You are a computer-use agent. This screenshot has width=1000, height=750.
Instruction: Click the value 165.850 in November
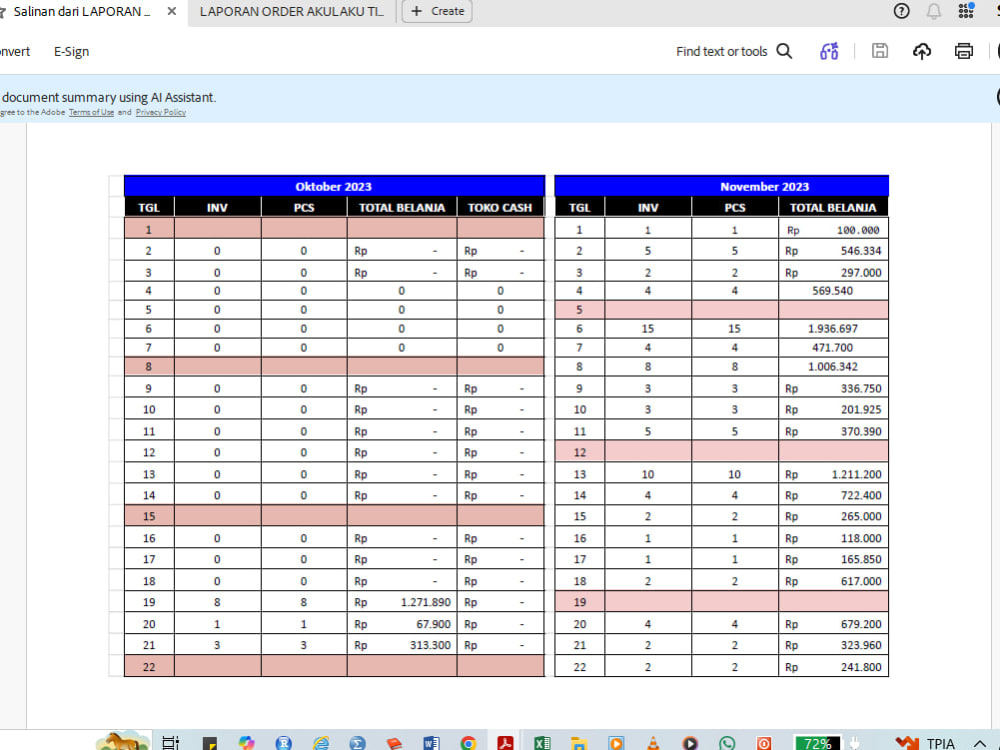861,559
